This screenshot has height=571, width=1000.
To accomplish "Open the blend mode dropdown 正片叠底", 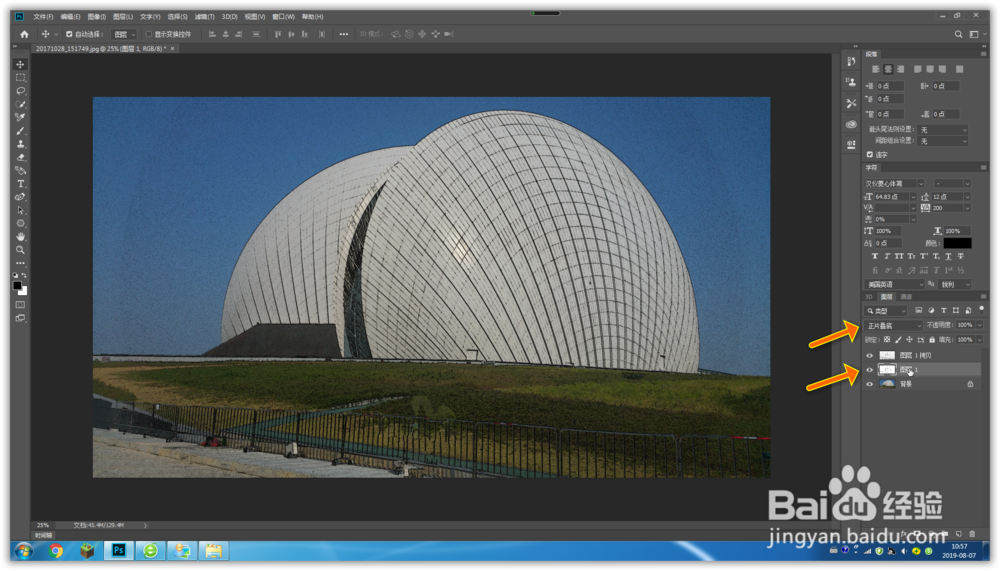I will click(x=893, y=325).
